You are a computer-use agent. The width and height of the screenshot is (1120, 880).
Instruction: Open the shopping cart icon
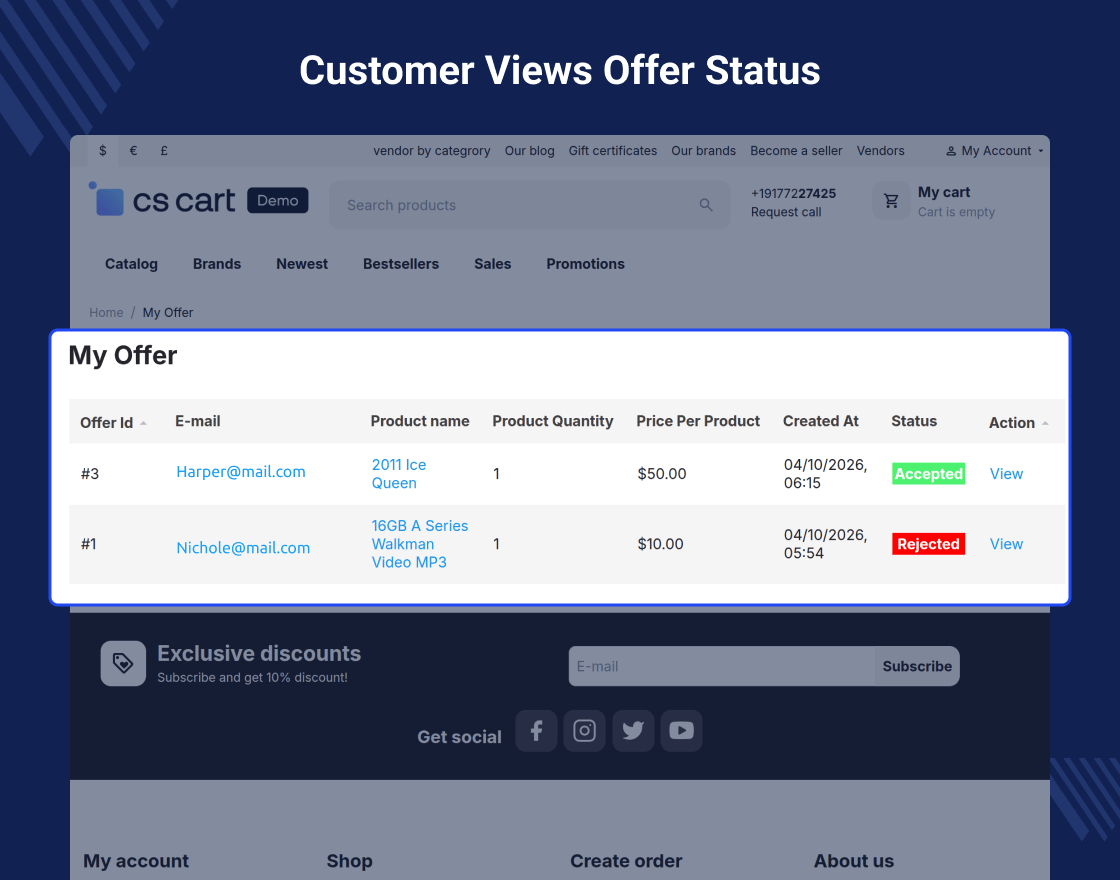tap(891, 201)
